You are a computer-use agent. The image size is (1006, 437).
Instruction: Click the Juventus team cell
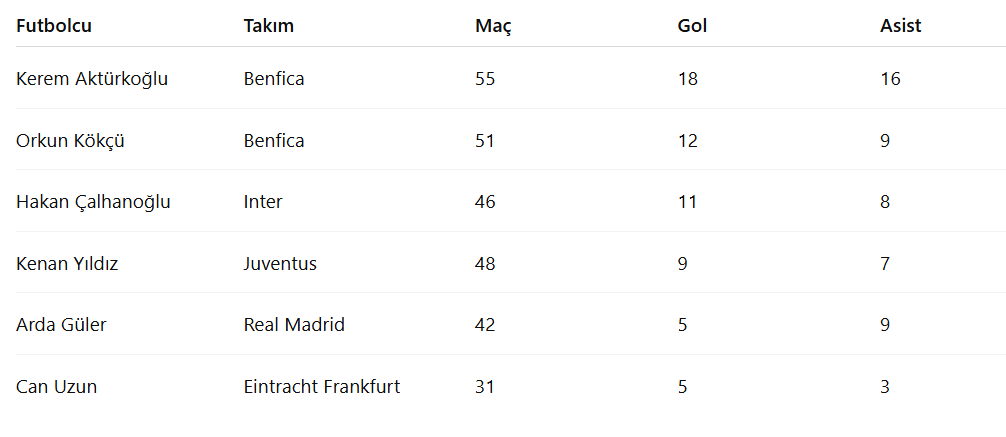coord(280,264)
